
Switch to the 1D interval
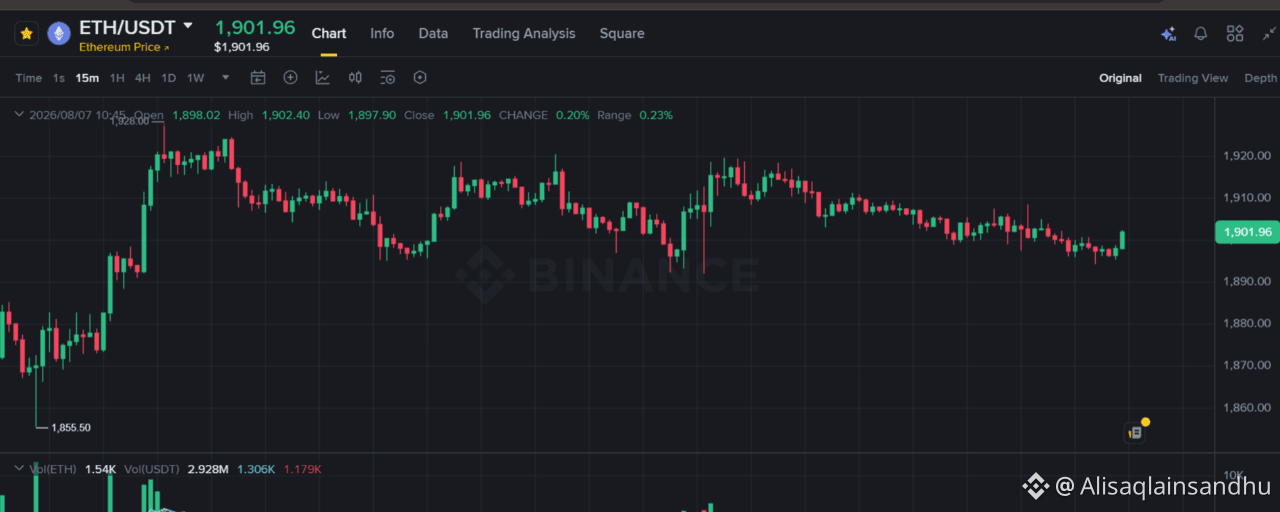pos(169,78)
